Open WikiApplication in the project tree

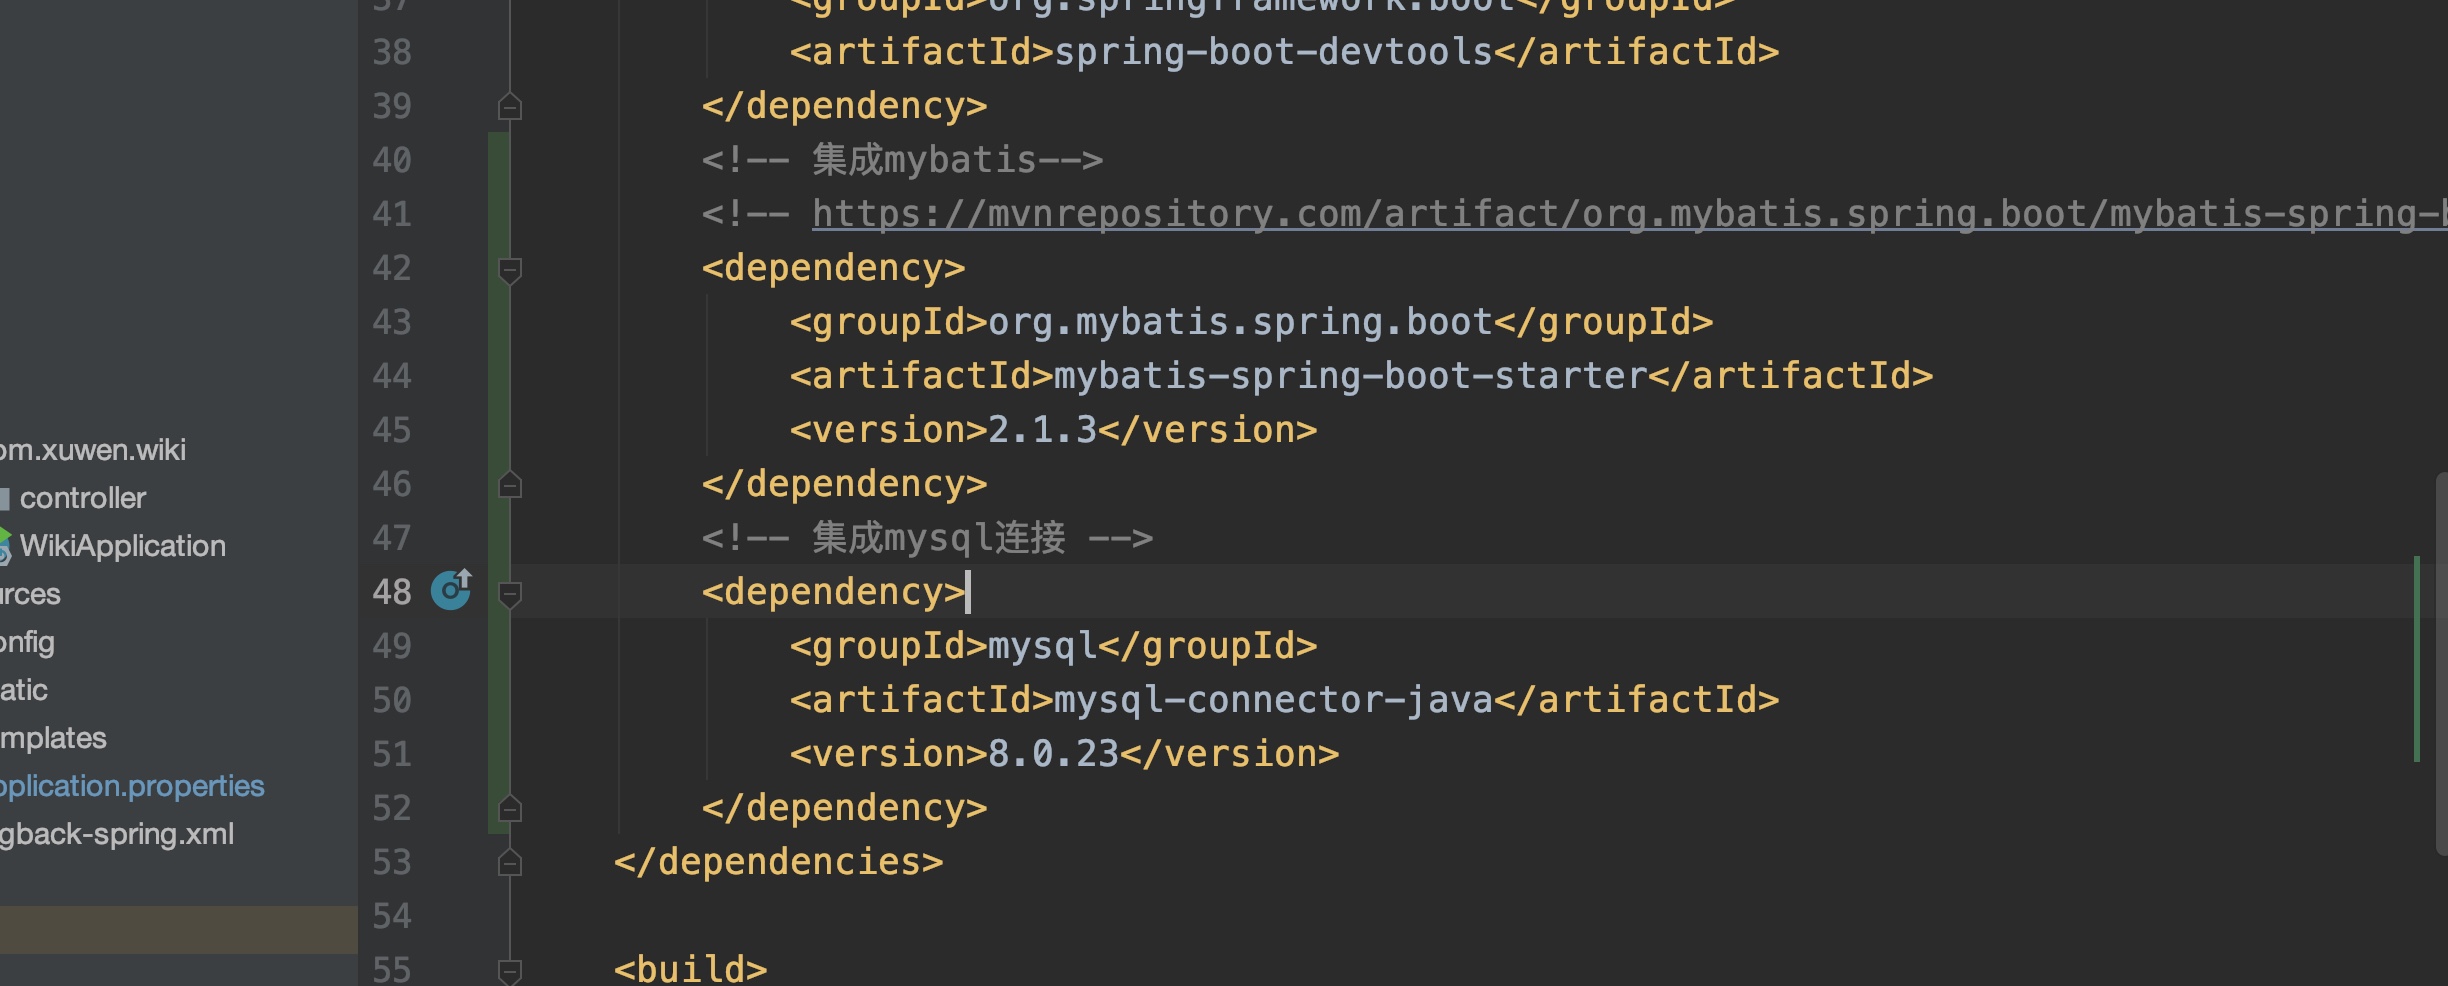click(x=122, y=546)
